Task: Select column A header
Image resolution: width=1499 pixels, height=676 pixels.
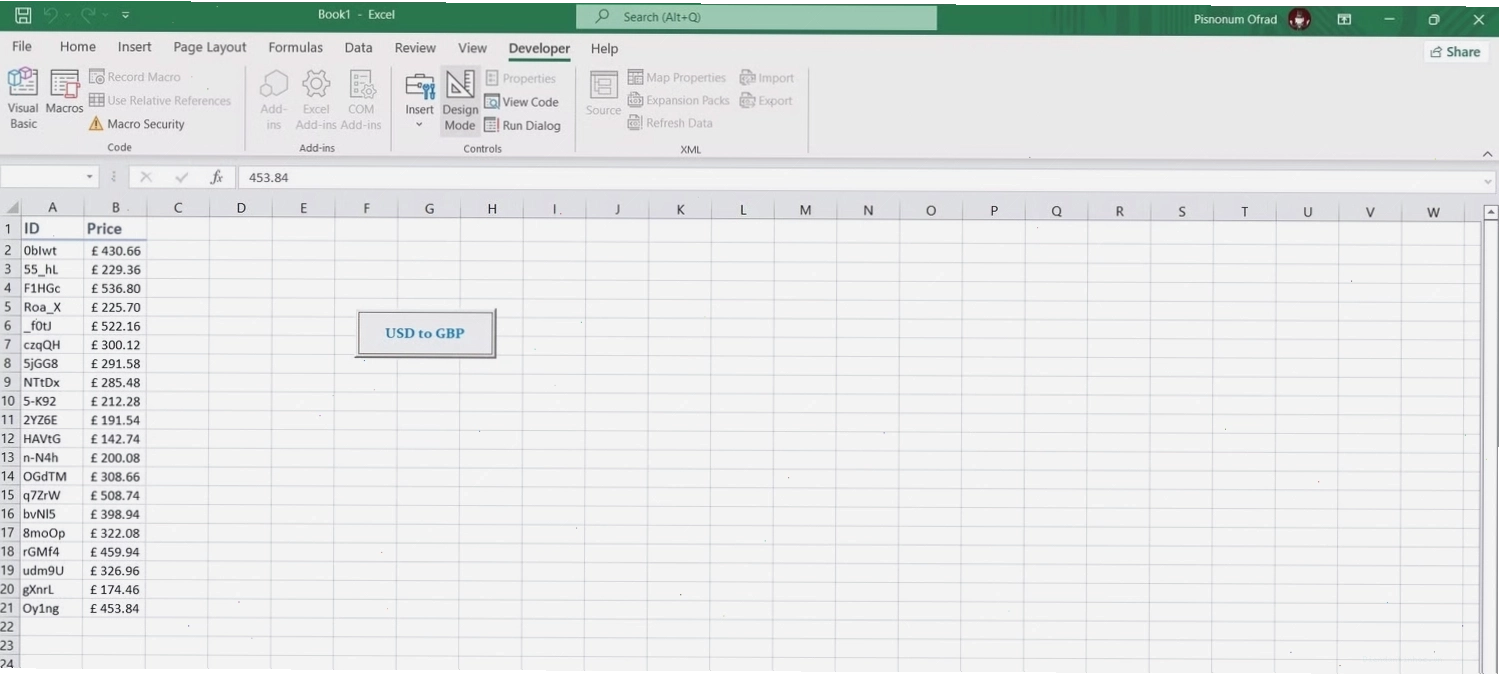Action: click(x=52, y=208)
